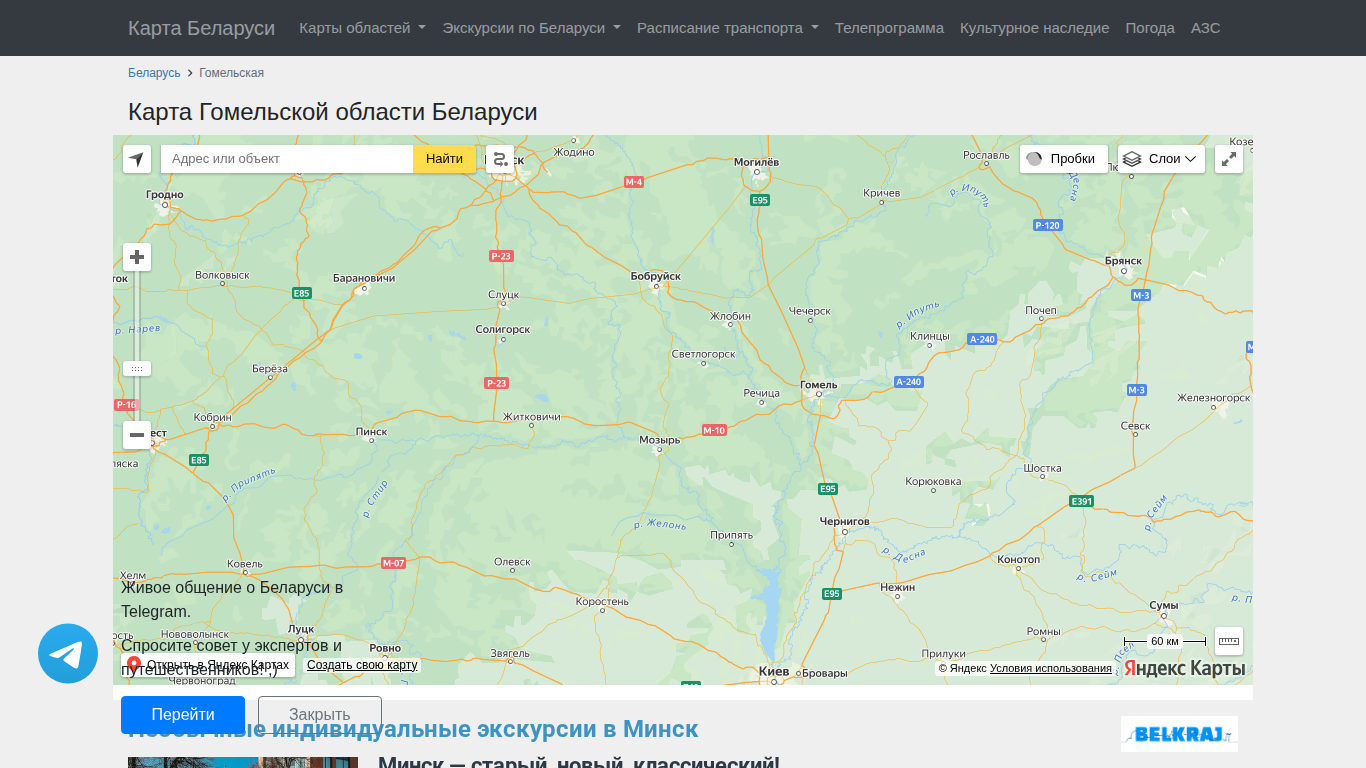Image resolution: width=1366 pixels, height=768 pixels.
Task: Open the Погода page
Action: pos(1150,28)
